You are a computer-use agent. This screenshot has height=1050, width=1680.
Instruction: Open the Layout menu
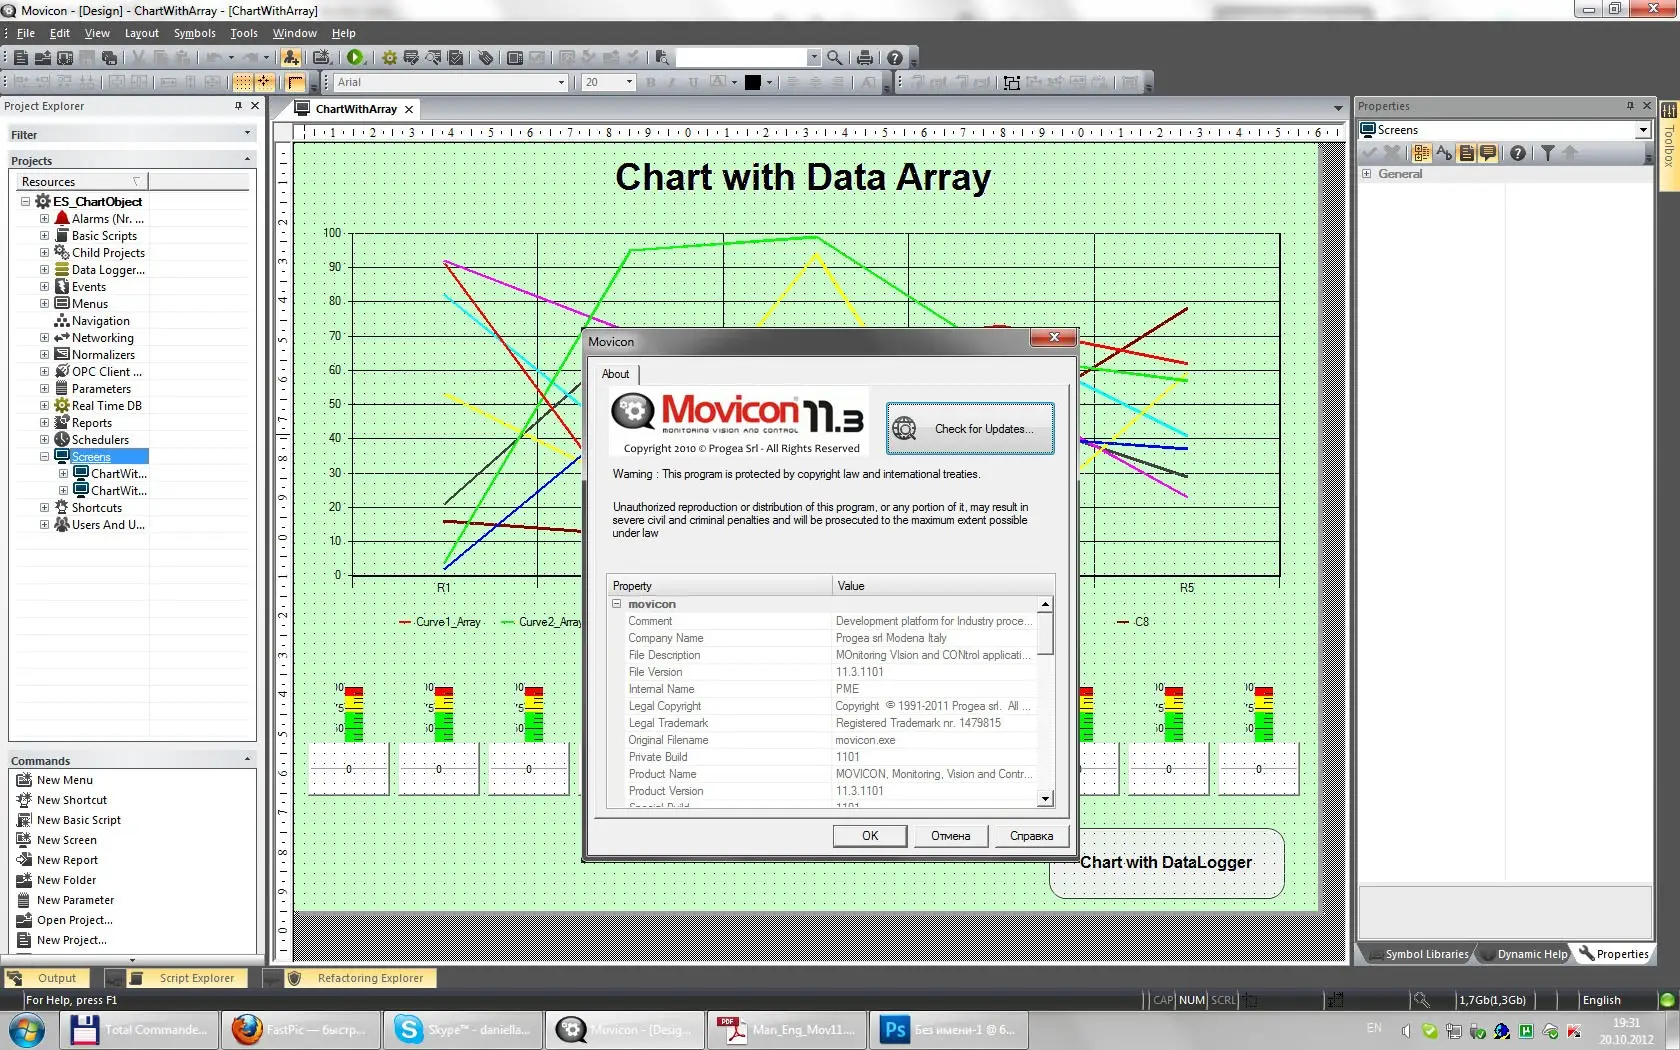click(141, 33)
